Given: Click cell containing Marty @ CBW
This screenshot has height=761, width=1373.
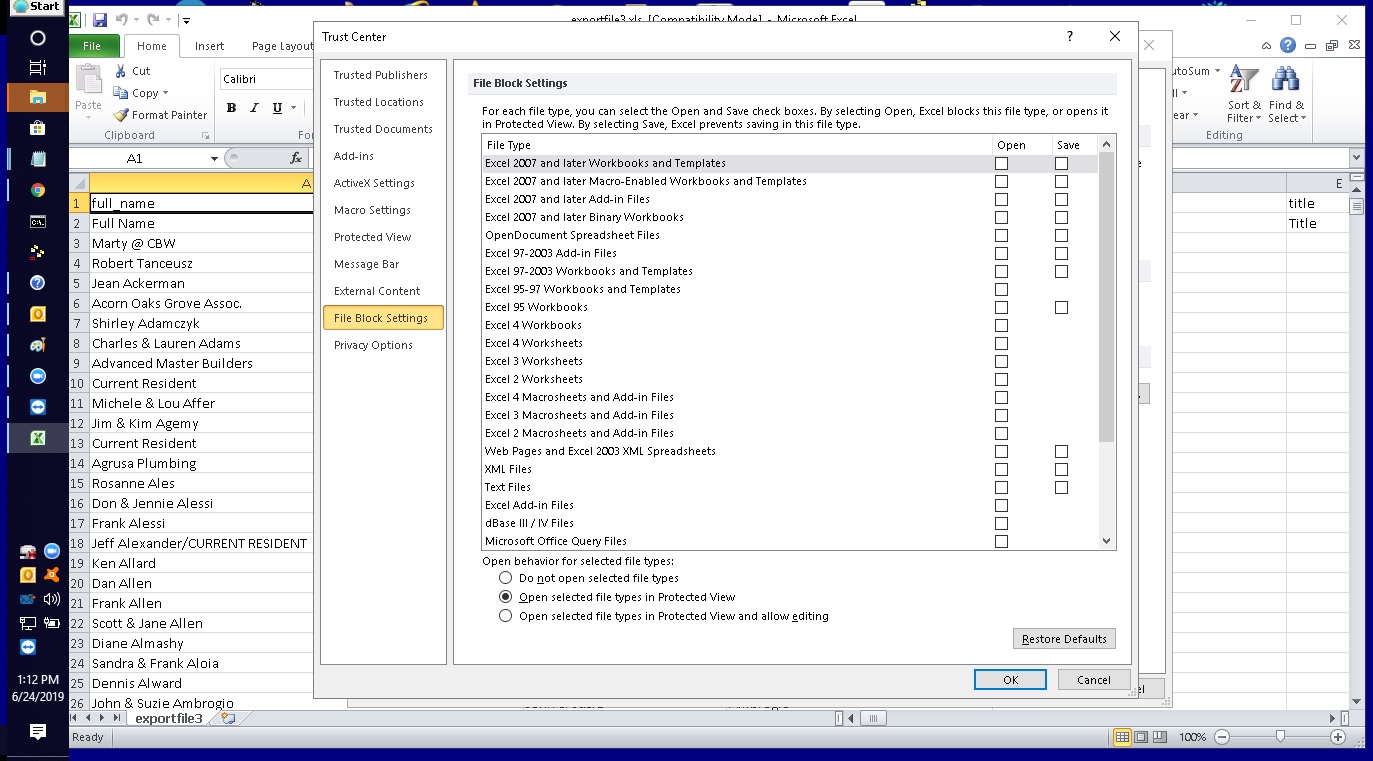Looking at the screenshot, I should (x=201, y=243).
